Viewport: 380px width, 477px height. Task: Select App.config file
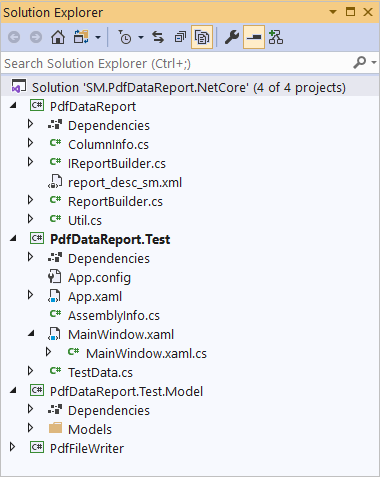pos(99,278)
